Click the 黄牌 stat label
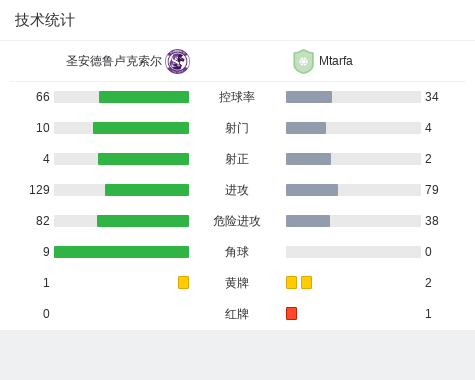The width and height of the screenshot is (475, 380). point(237,283)
